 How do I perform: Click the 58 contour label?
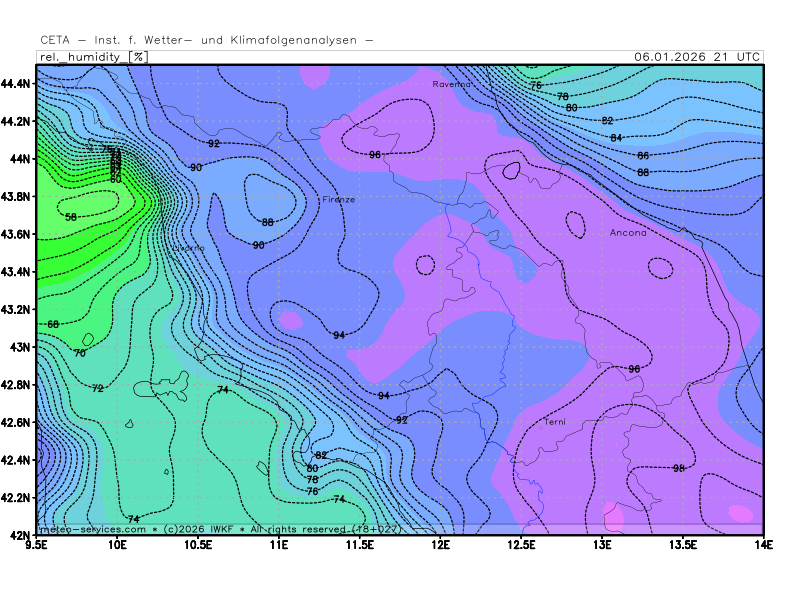coord(71,217)
